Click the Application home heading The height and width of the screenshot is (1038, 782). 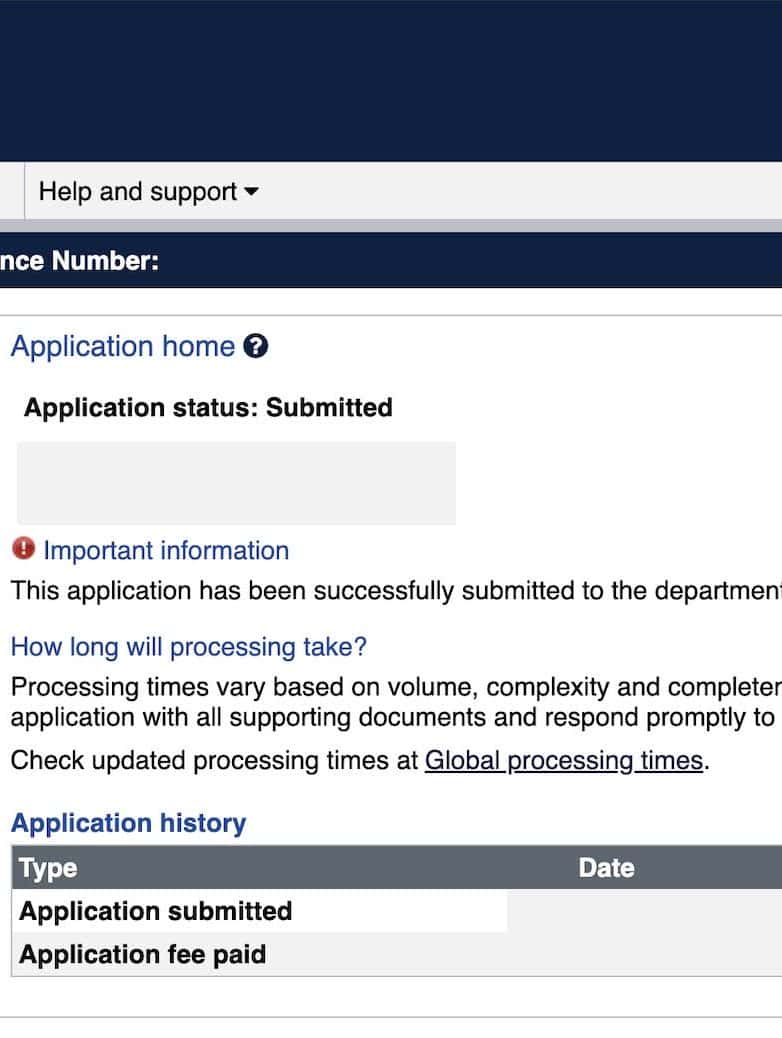pos(122,347)
